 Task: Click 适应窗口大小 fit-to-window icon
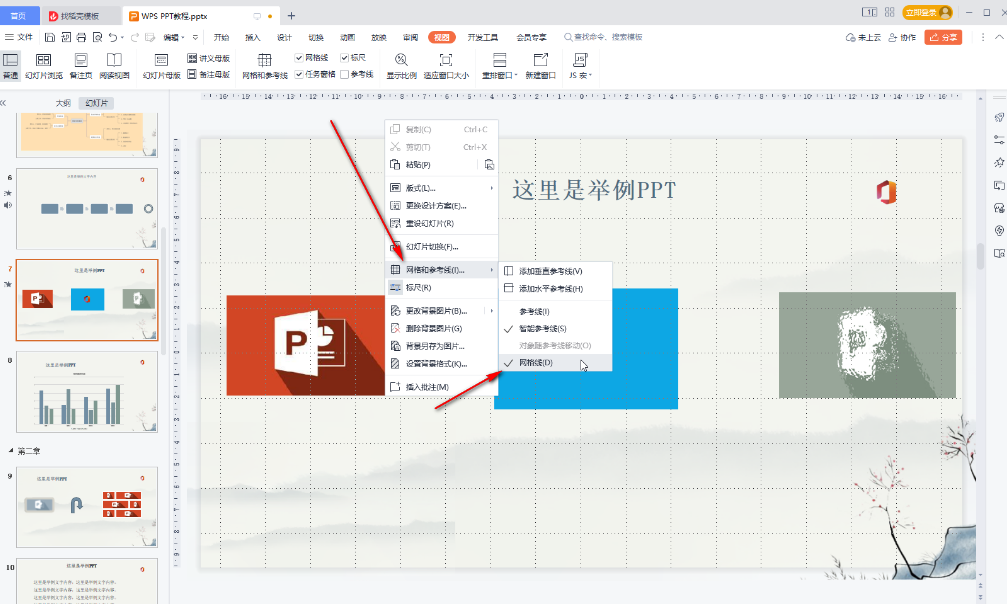445,66
